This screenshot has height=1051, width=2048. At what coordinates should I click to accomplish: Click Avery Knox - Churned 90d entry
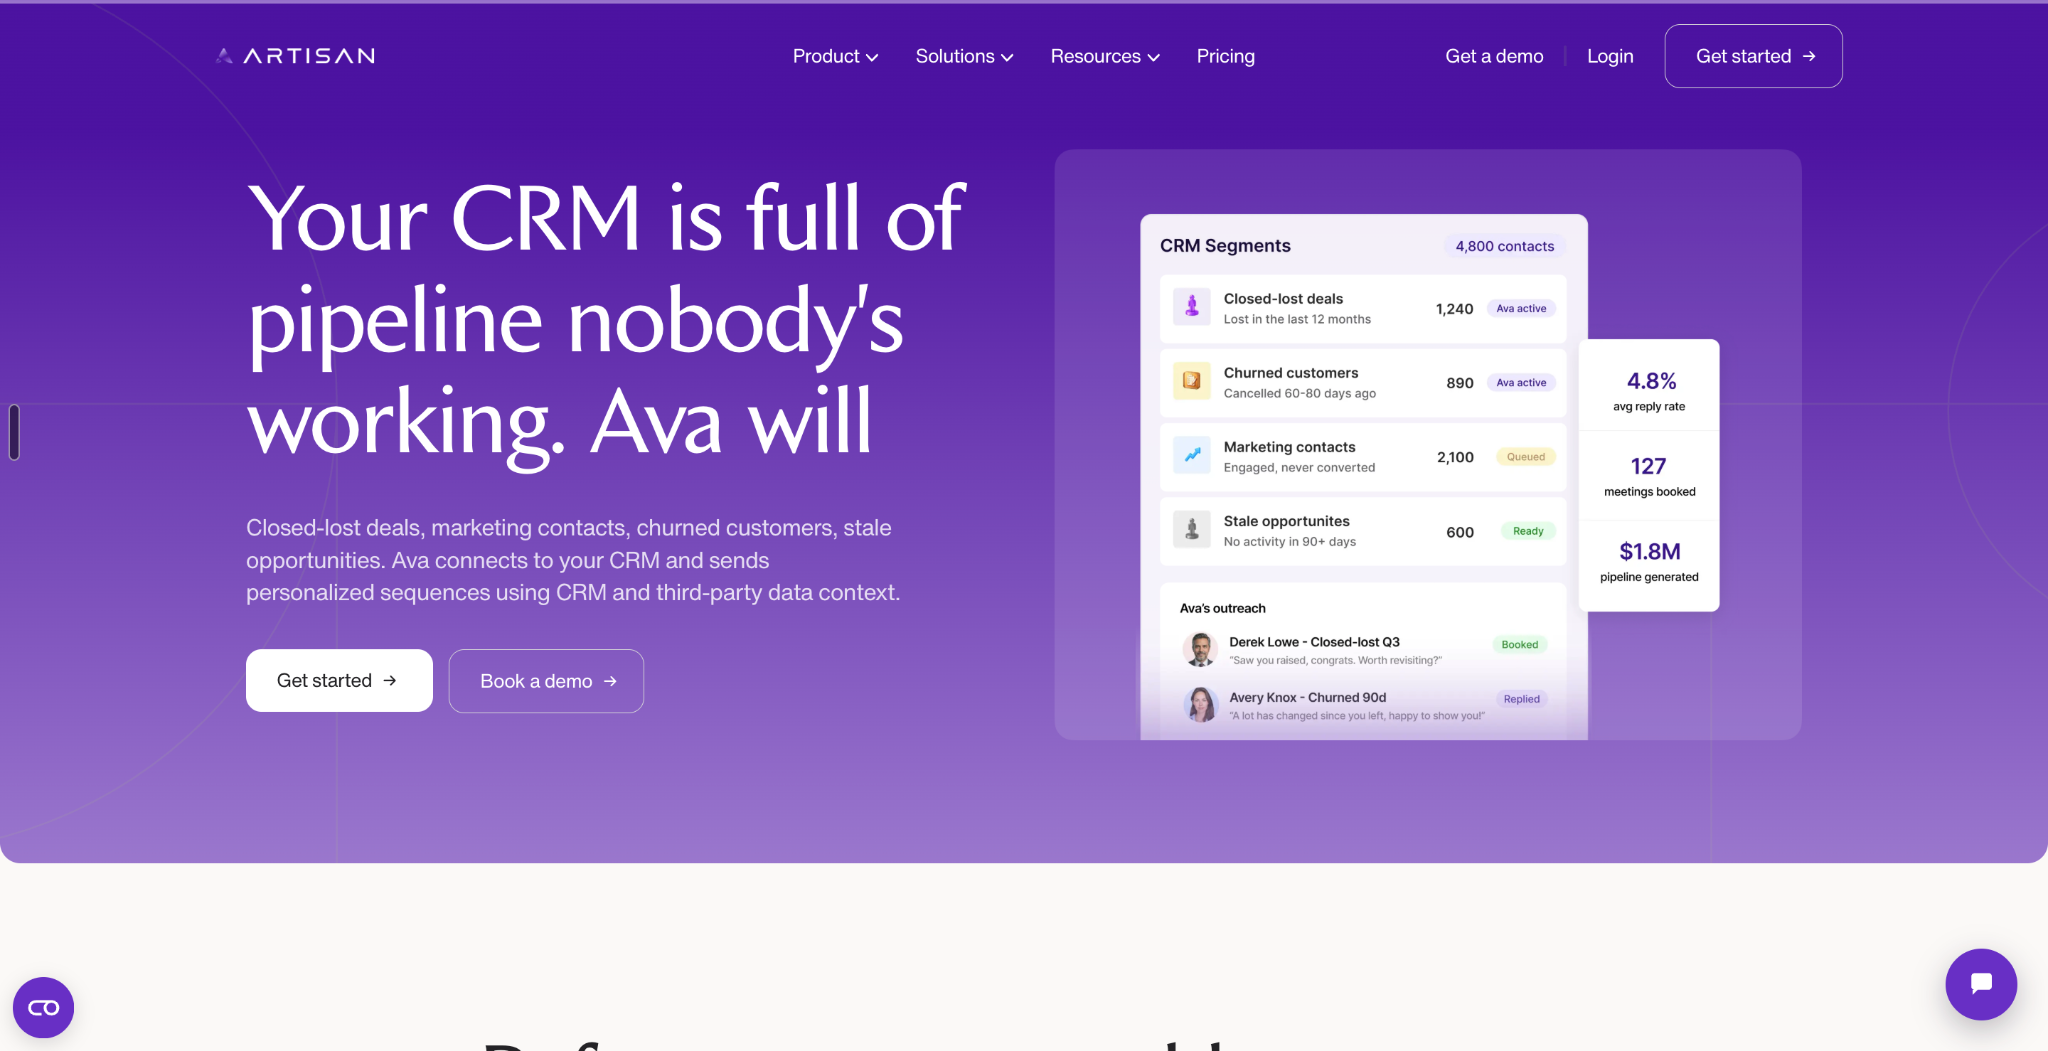point(1364,705)
